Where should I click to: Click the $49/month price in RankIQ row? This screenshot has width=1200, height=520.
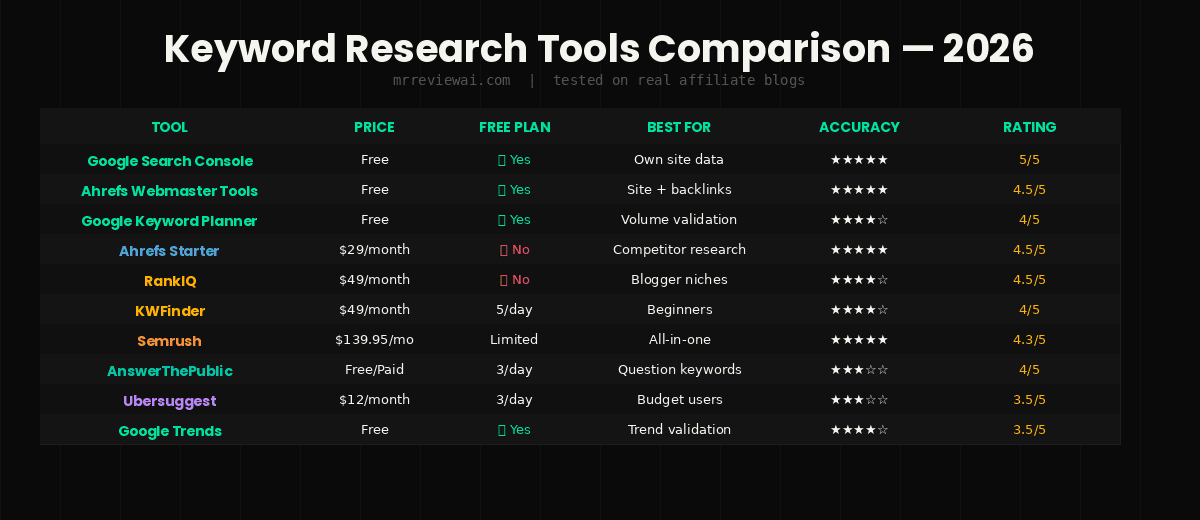click(374, 280)
